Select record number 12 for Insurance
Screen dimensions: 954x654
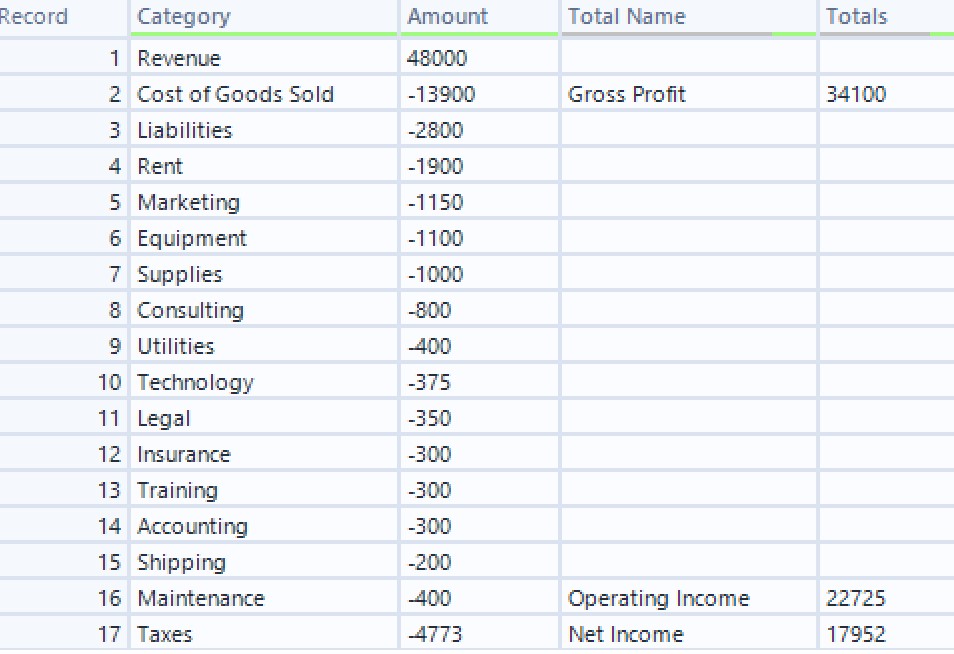(109, 454)
